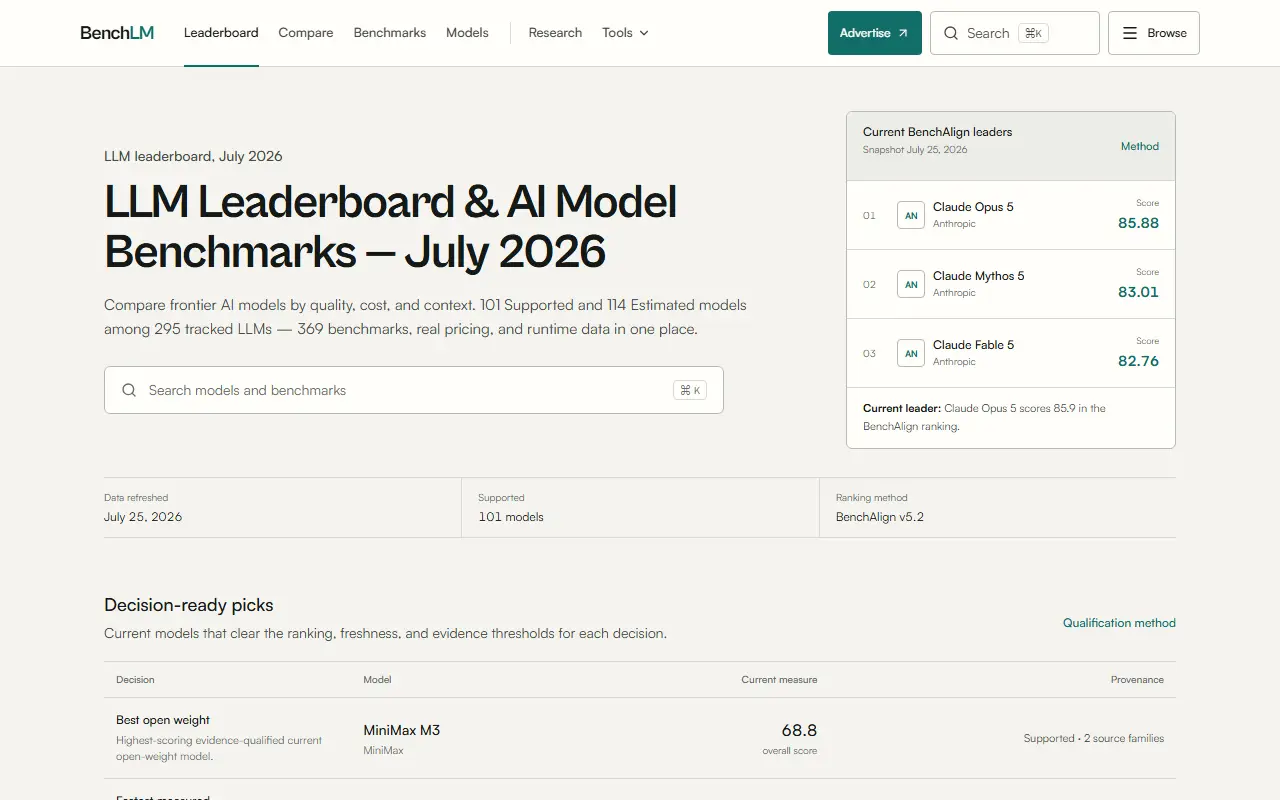Click the Model column header

click(x=377, y=680)
